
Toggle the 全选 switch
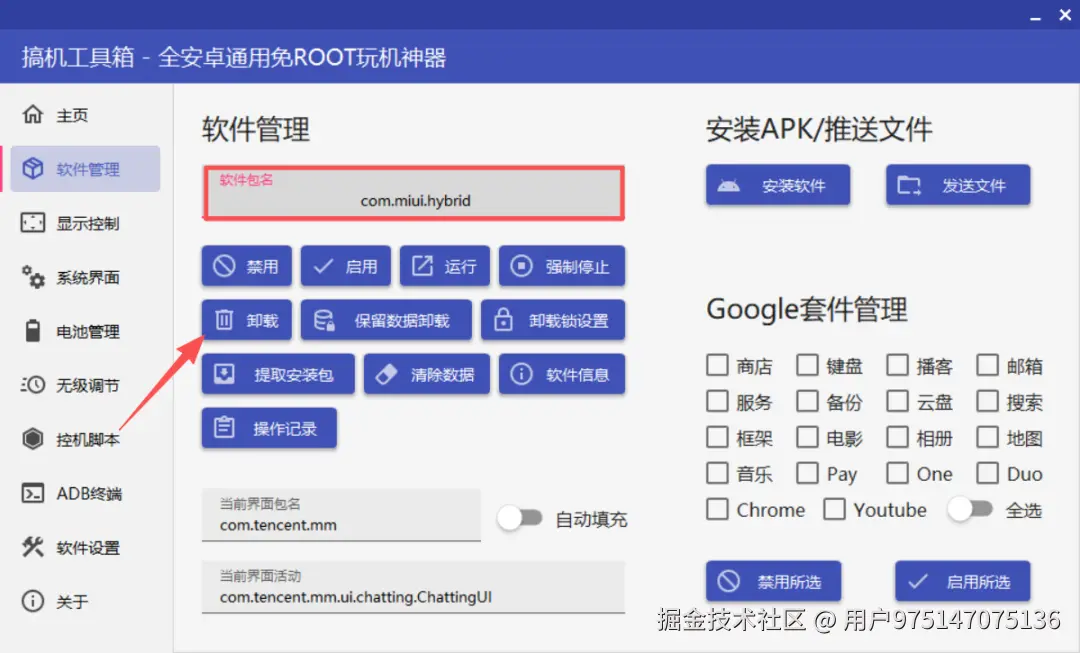[x=970, y=509]
